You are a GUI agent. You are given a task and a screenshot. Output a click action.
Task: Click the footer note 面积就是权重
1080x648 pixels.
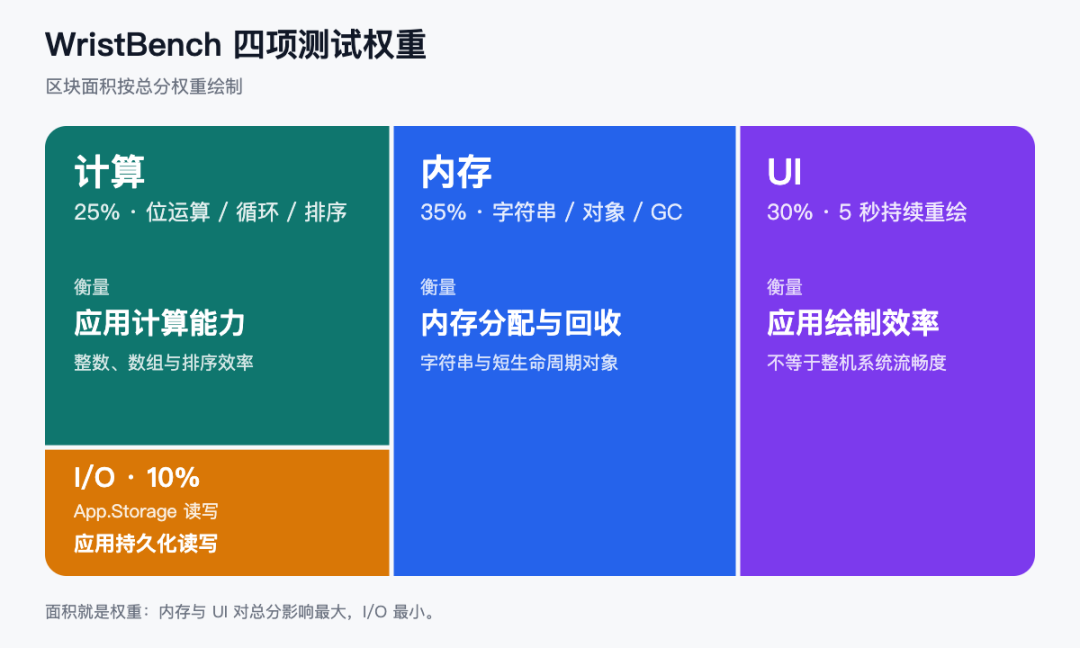pos(242,612)
